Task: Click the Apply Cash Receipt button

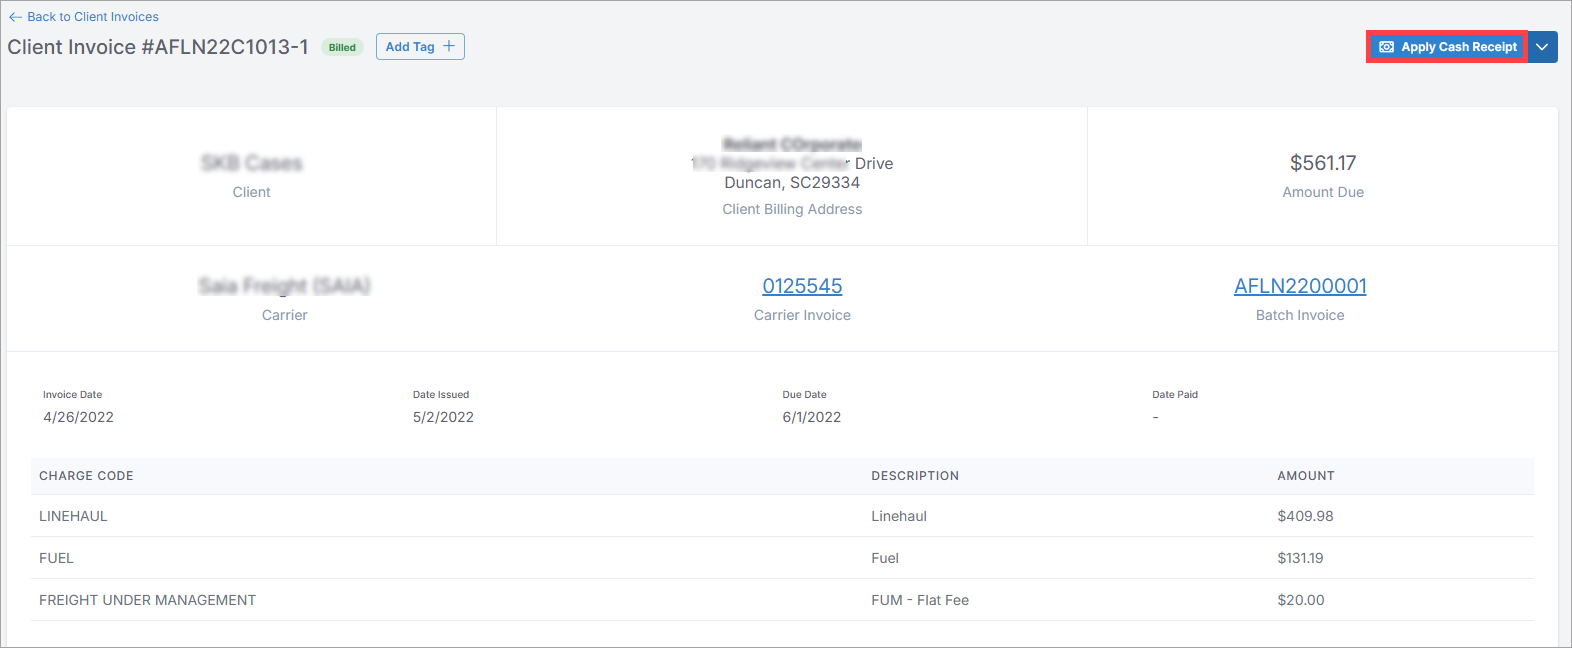Action: point(1447,47)
